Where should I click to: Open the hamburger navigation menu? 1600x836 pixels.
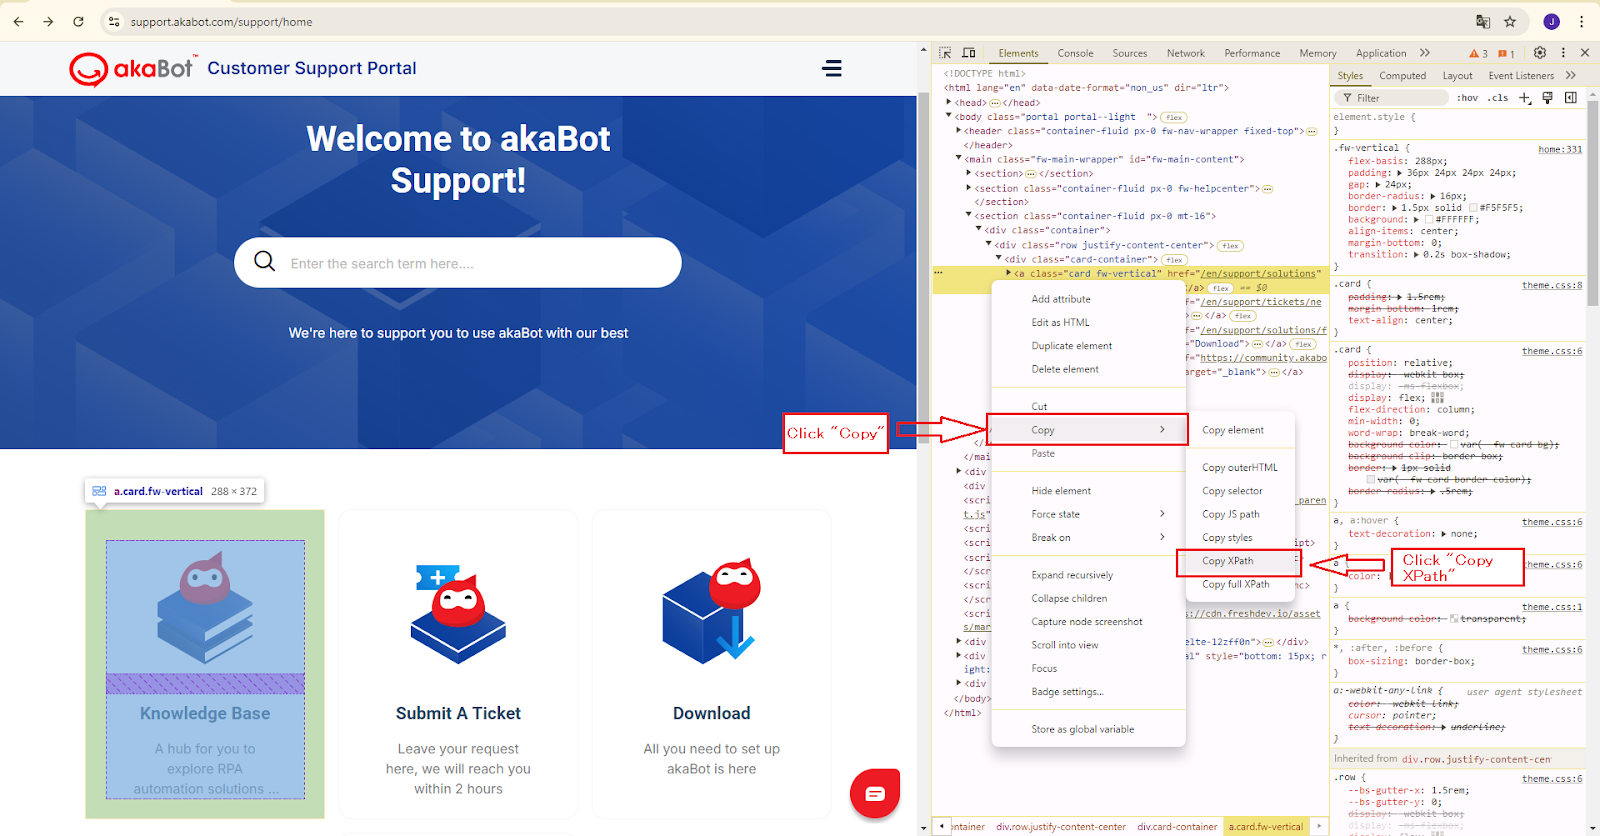pos(832,68)
